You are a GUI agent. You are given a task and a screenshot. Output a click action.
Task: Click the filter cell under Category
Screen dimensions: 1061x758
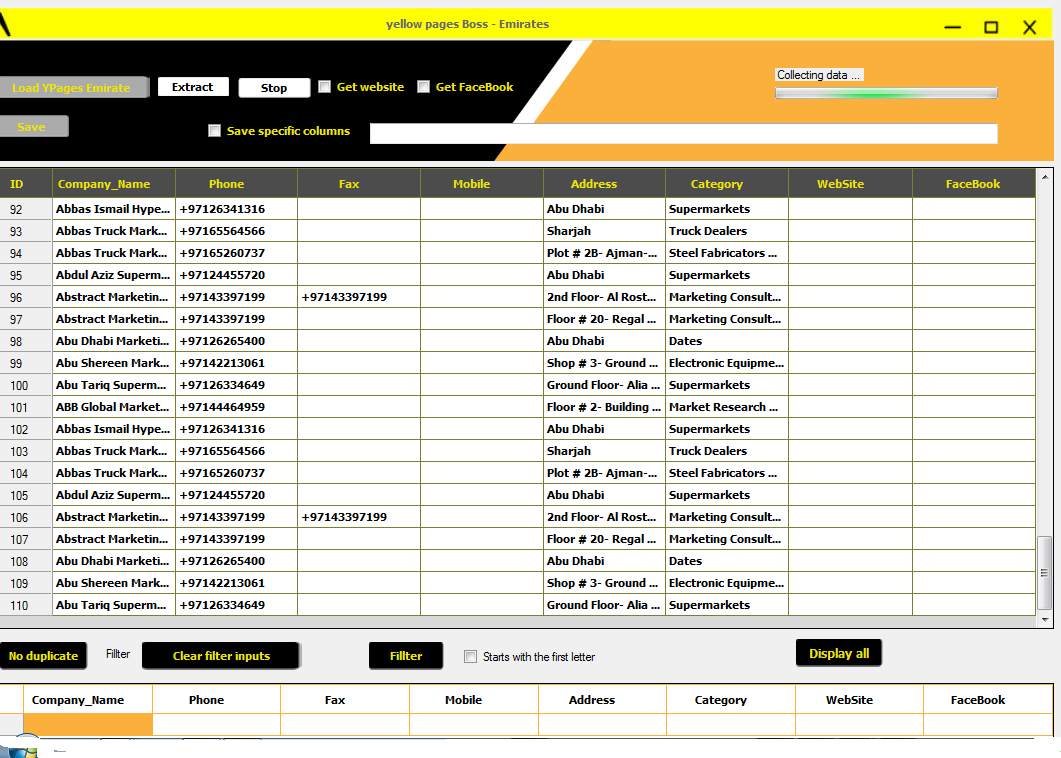coord(731,724)
